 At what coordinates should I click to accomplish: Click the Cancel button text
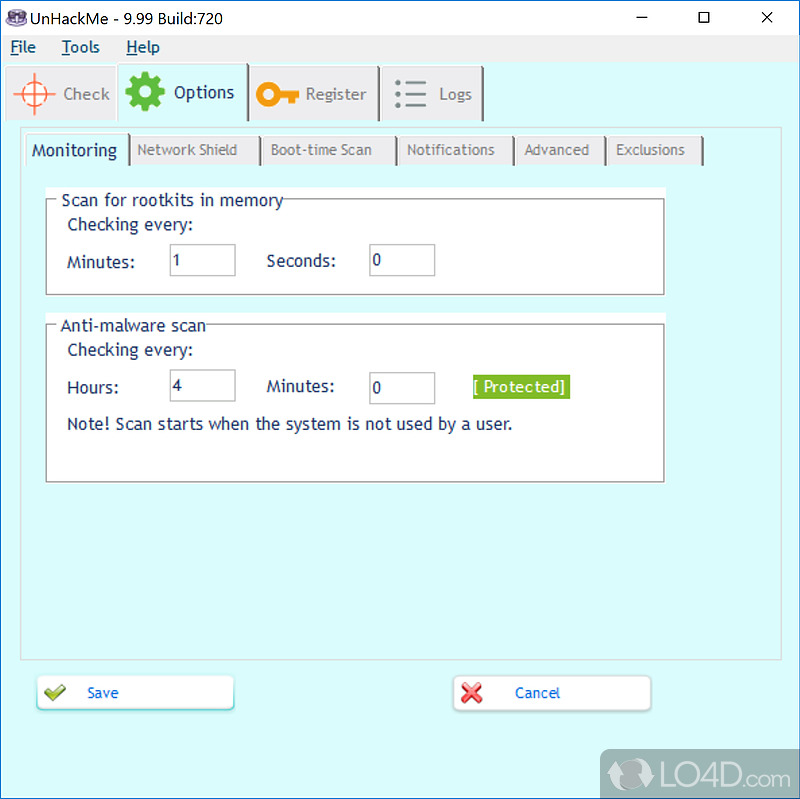click(537, 693)
